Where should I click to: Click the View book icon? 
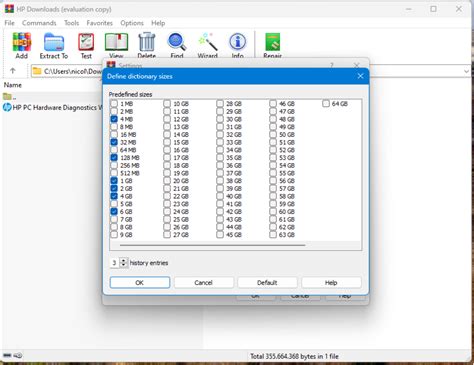(x=116, y=42)
